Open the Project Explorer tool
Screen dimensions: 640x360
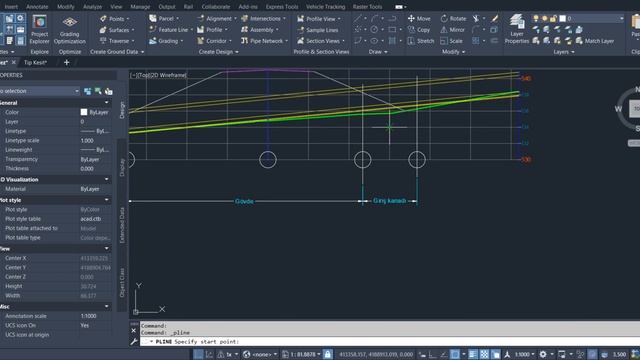pyautogui.click(x=40, y=29)
